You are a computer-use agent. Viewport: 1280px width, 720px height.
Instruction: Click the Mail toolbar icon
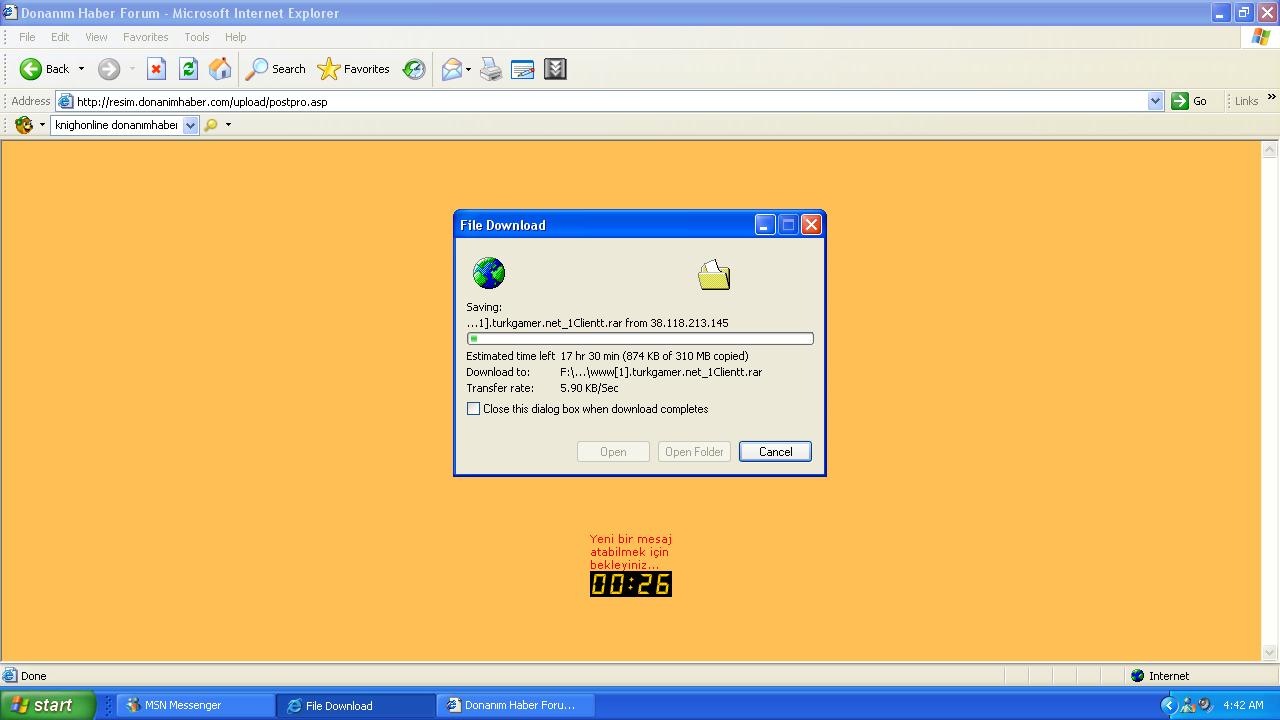pyautogui.click(x=452, y=69)
